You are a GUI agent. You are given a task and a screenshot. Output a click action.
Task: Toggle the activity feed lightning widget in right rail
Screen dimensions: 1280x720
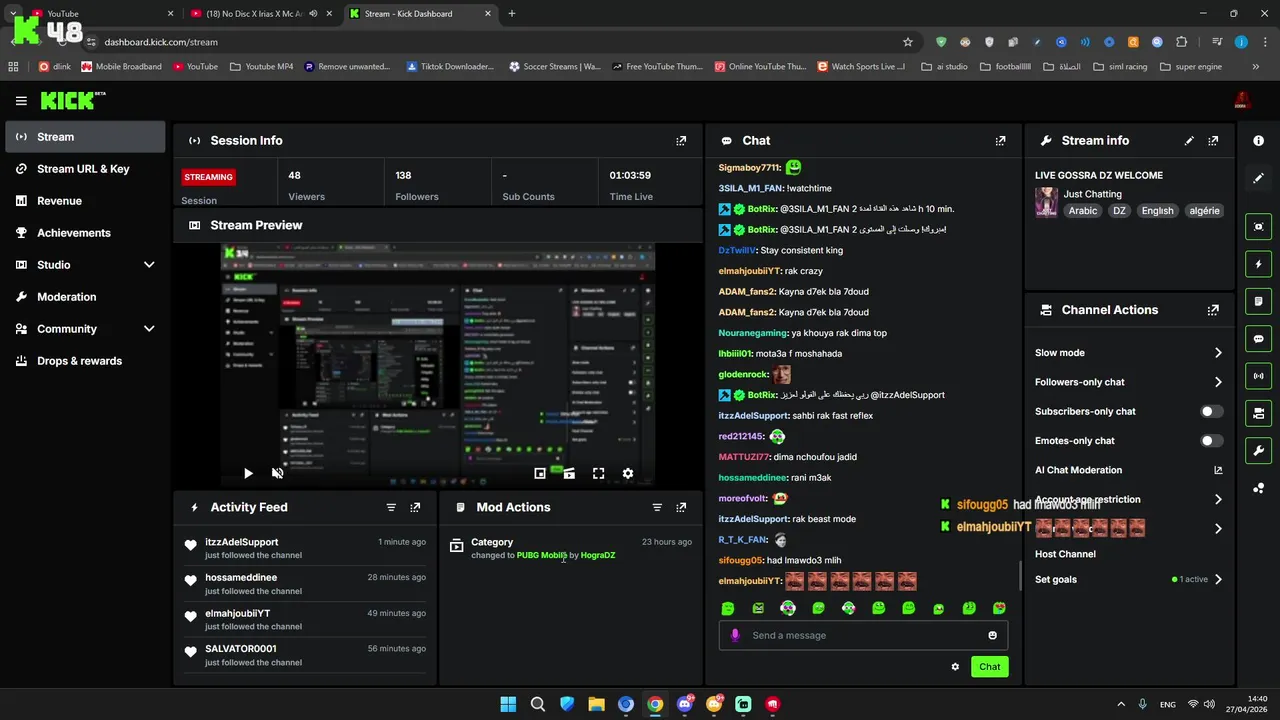click(x=1258, y=264)
